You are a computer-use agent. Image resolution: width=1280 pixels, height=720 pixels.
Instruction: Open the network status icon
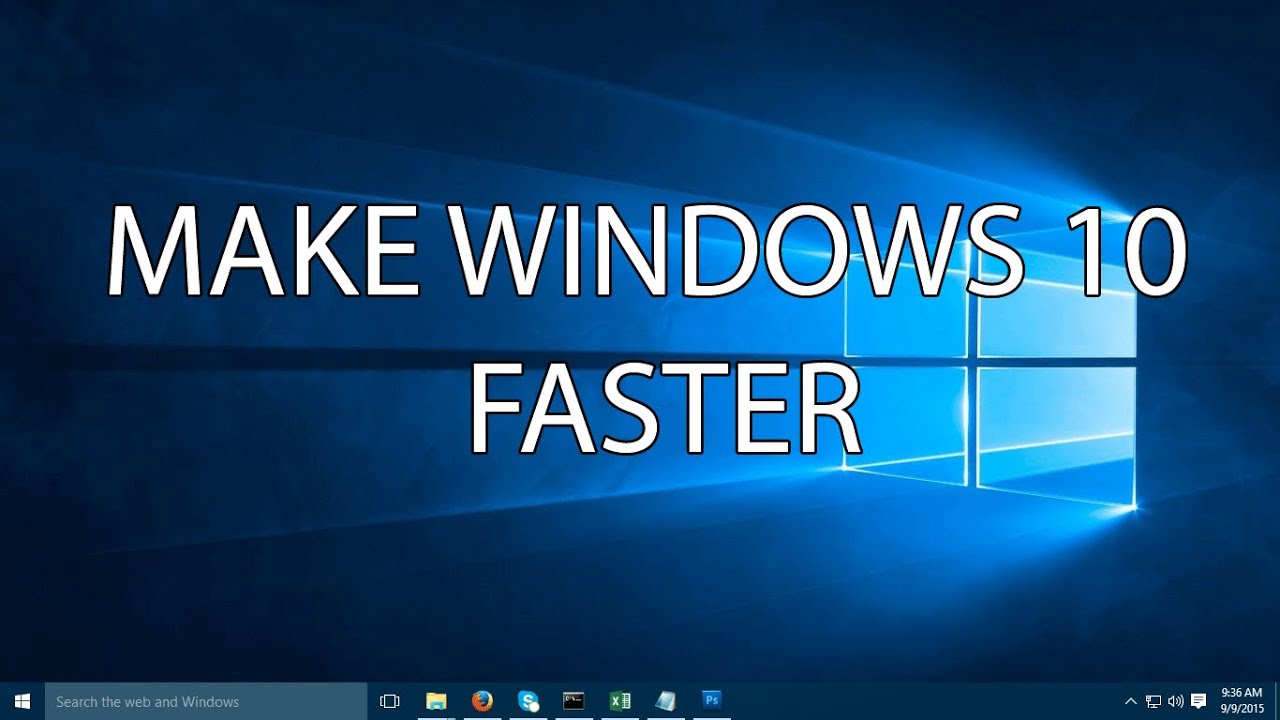point(1153,701)
